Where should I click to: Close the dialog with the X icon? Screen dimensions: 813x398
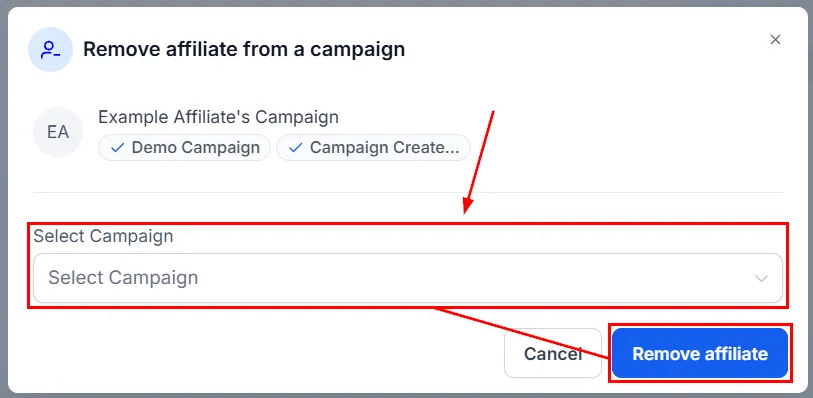[x=775, y=40]
